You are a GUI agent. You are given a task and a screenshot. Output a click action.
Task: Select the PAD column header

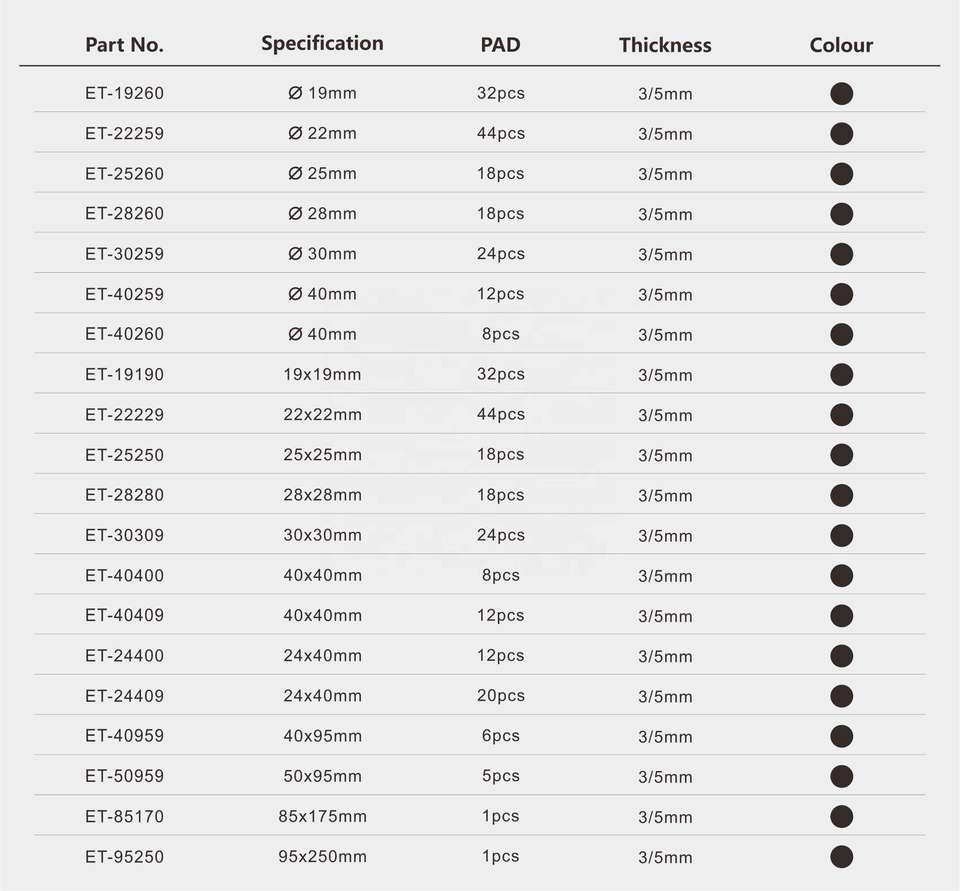(500, 45)
